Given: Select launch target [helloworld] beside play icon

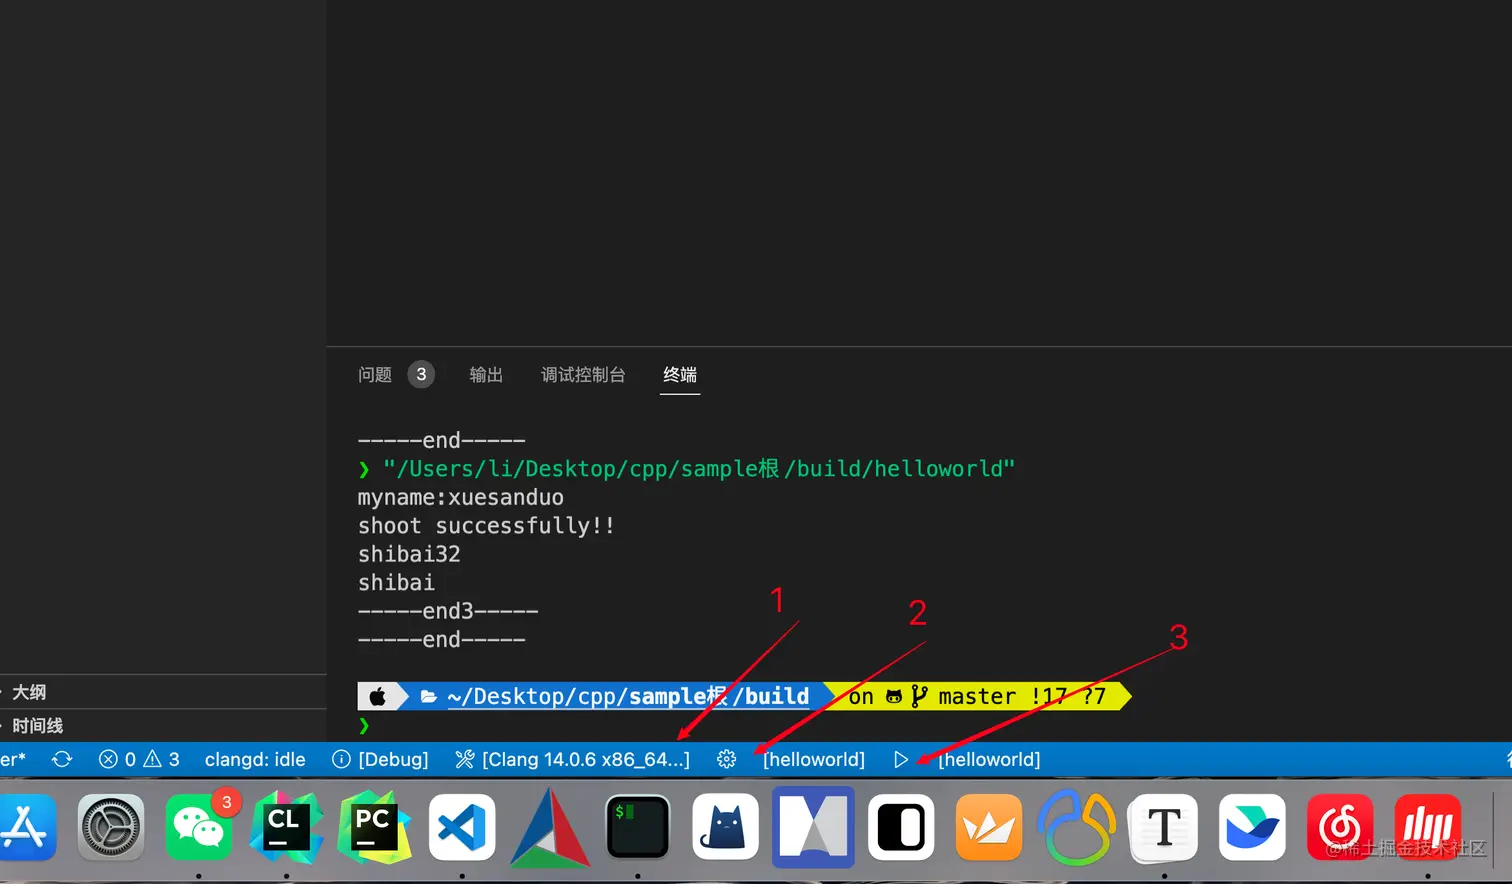Looking at the screenshot, I should point(989,759).
